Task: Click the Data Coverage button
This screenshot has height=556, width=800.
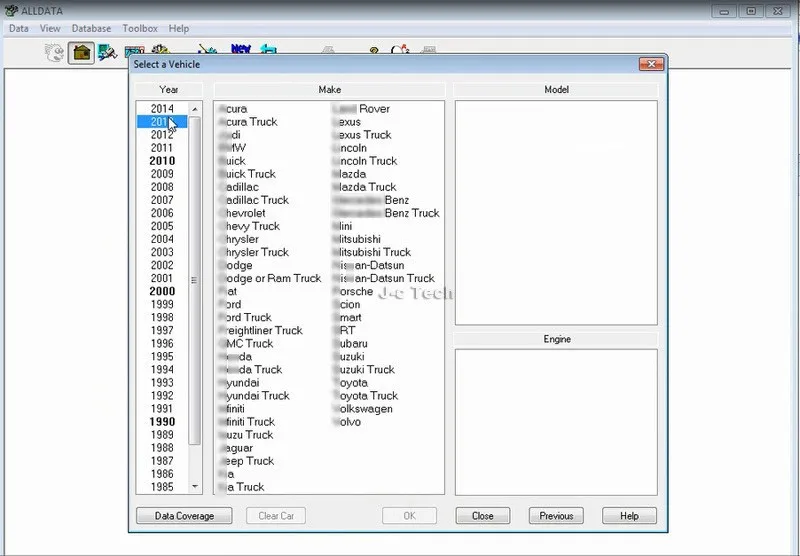Action: coord(184,516)
